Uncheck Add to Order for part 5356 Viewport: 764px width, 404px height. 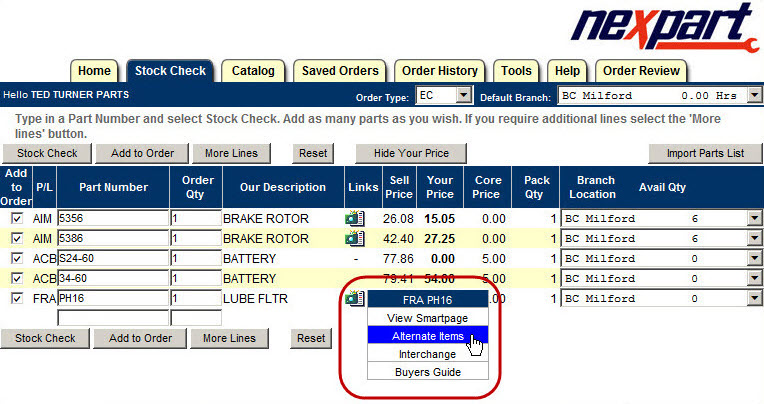point(17,218)
